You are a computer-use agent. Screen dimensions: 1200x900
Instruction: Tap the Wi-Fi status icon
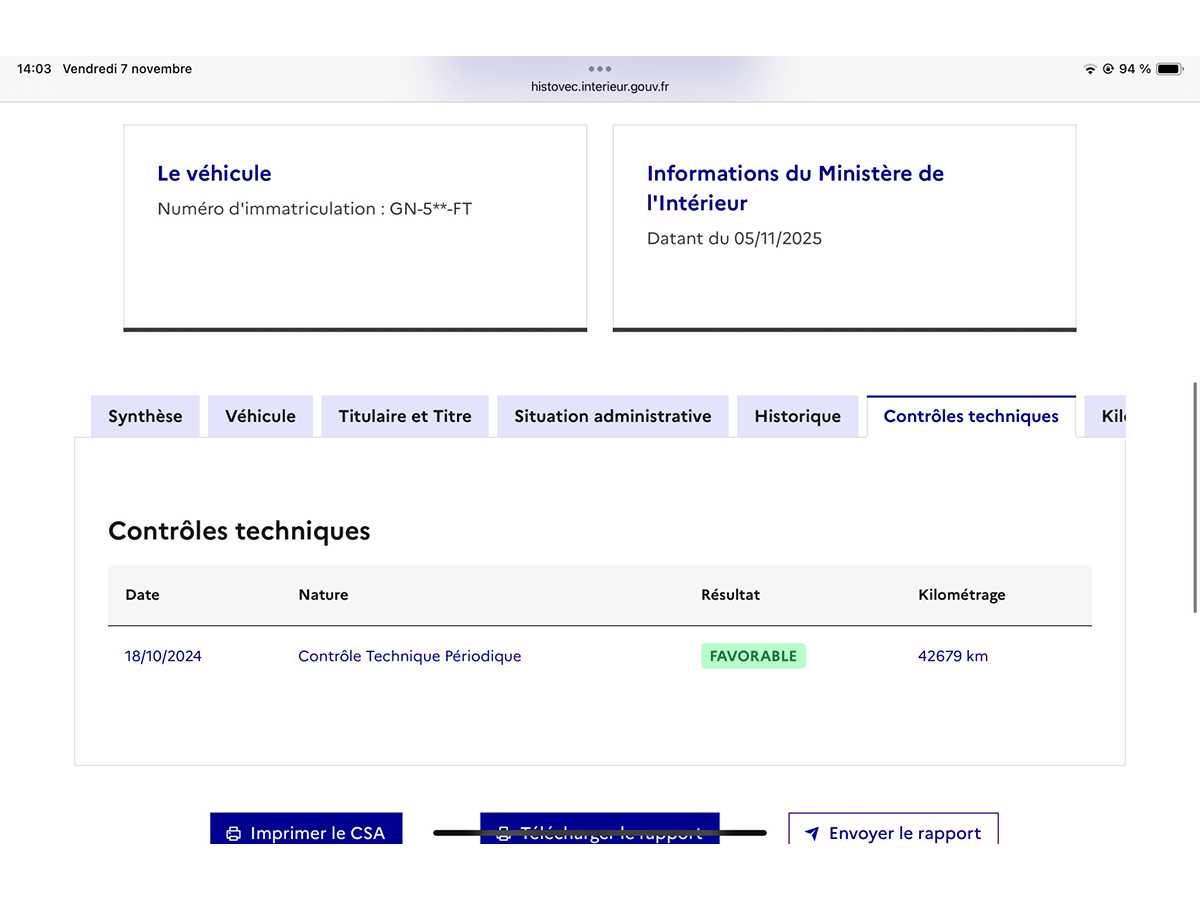pos(1089,69)
